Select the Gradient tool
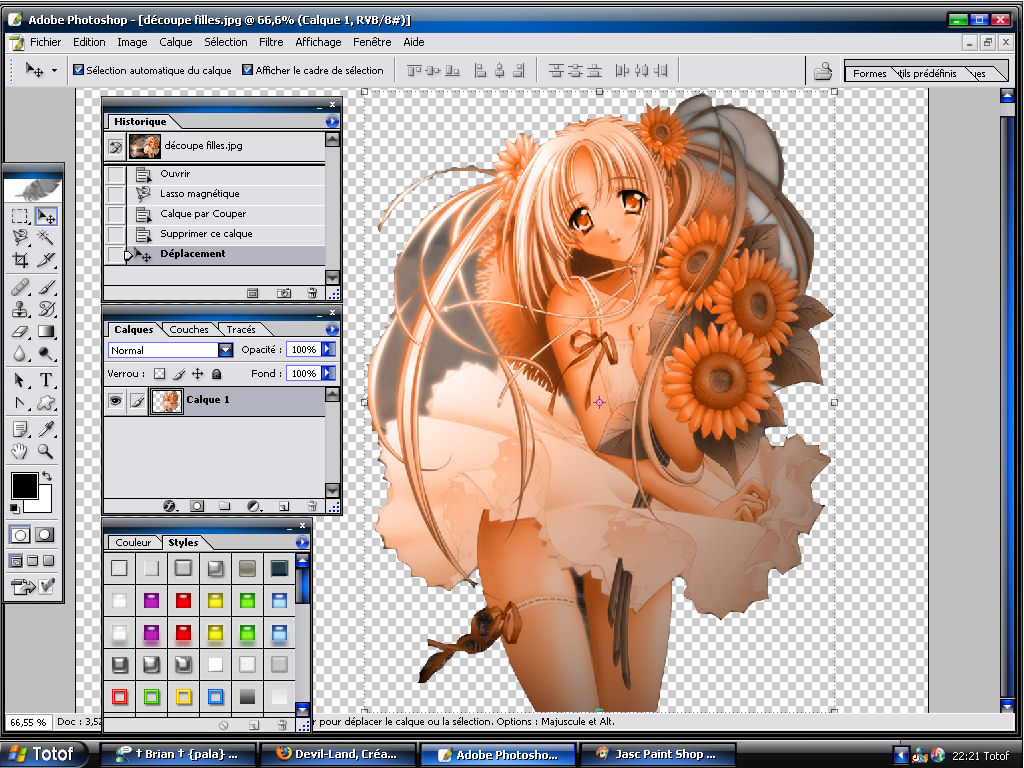The height and width of the screenshot is (768, 1024). tap(46, 331)
